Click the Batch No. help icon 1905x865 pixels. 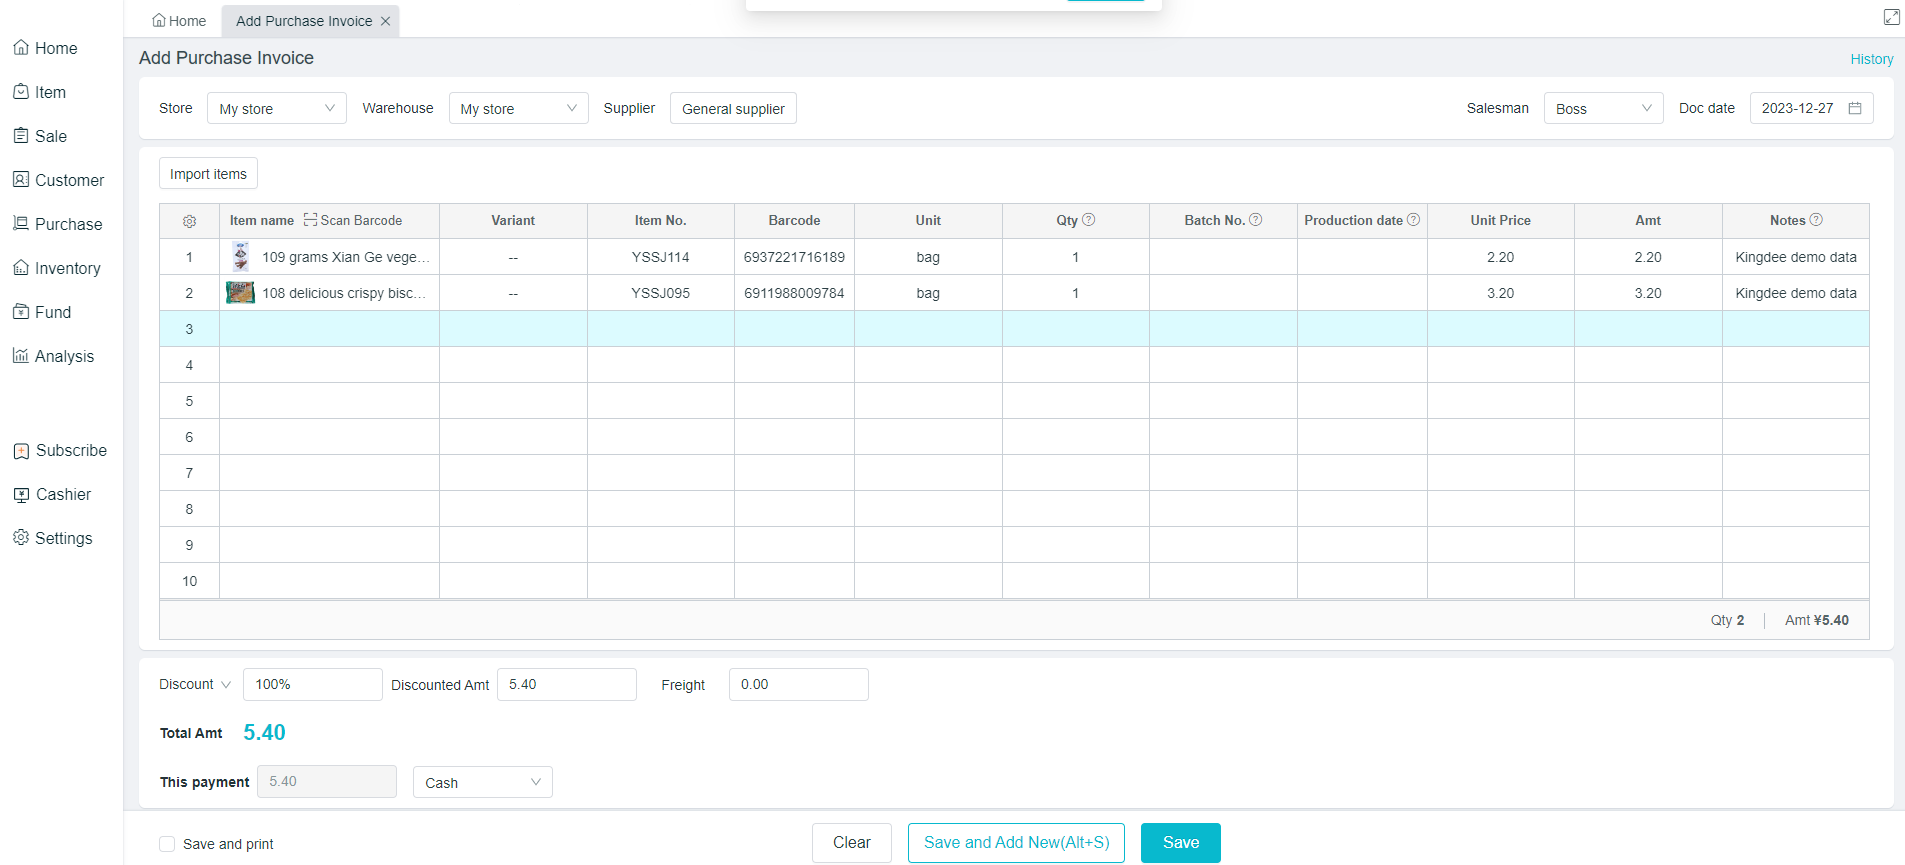coord(1256,220)
